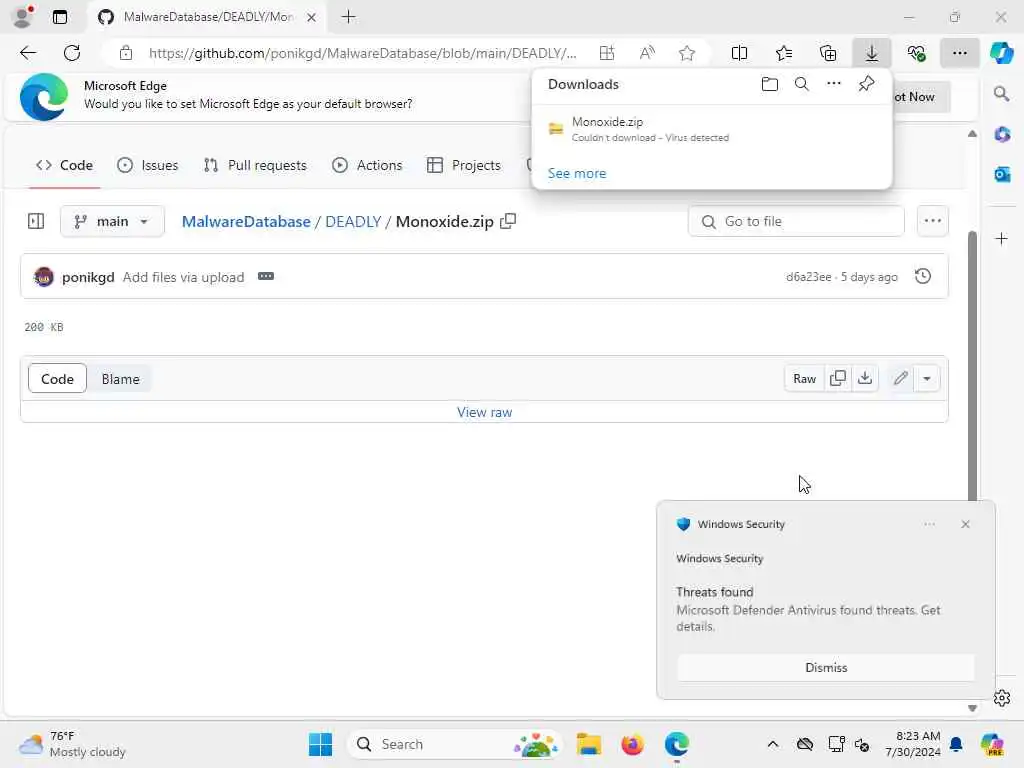The image size is (1024, 768).
Task: Edit this file pencil icon
Action: (901, 378)
